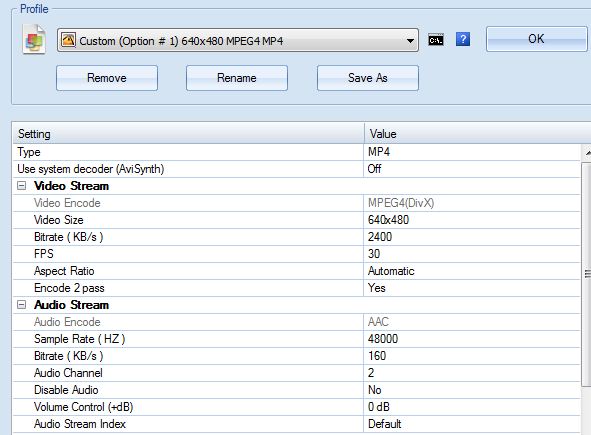Open help via blue question mark icon
The height and width of the screenshot is (435, 591).
[x=463, y=39]
